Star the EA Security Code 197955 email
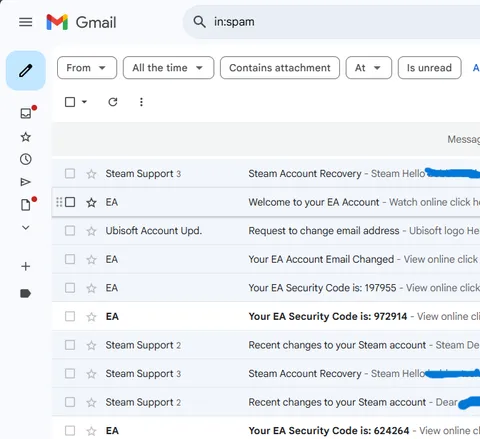This screenshot has height=439, width=480. tap(91, 288)
